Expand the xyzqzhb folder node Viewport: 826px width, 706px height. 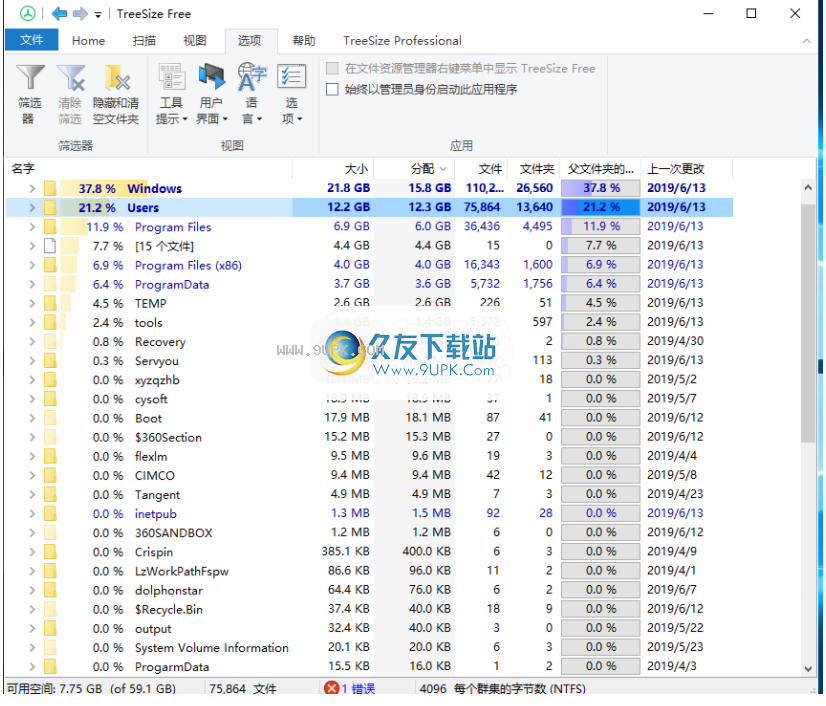(32, 379)
